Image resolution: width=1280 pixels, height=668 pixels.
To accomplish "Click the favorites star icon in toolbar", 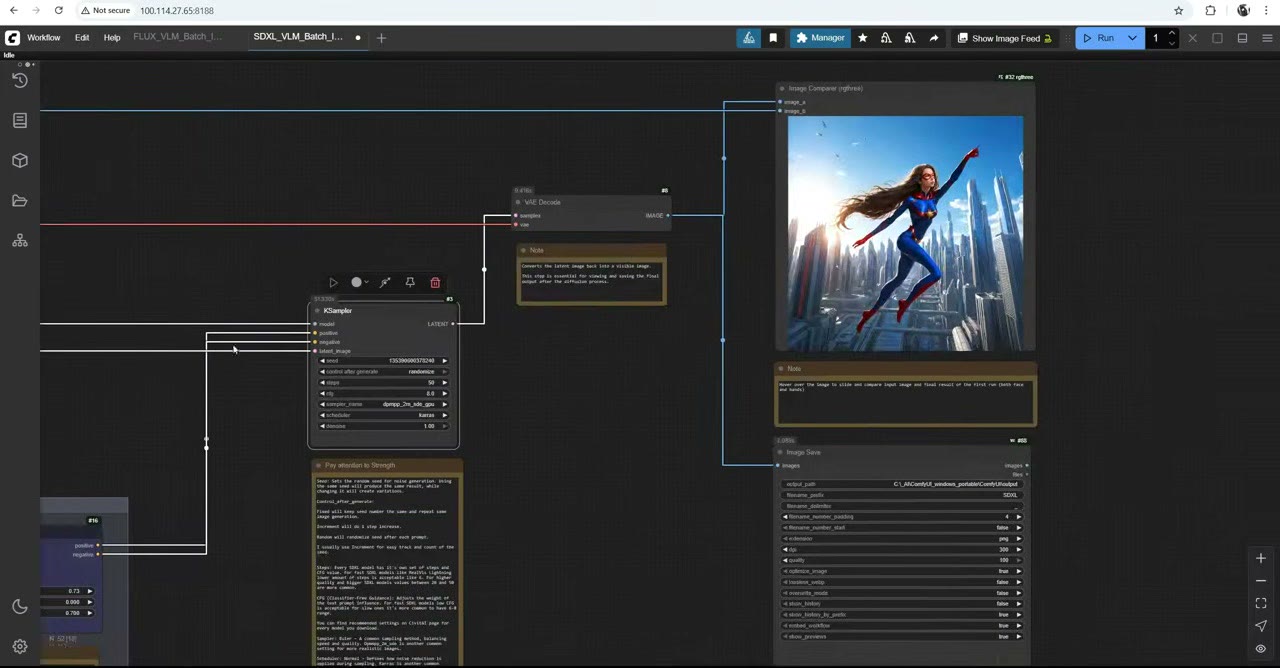I will tap(862, 38).
